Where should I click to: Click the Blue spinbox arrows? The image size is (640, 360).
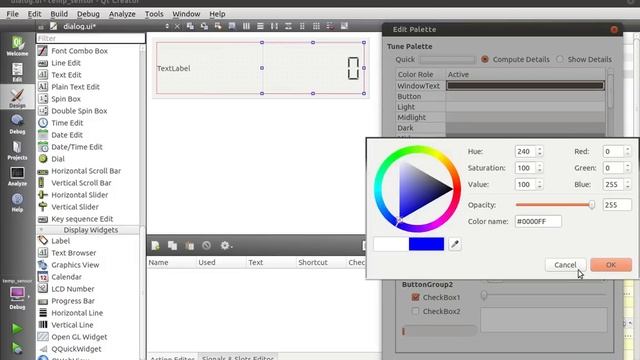[628, 184]
